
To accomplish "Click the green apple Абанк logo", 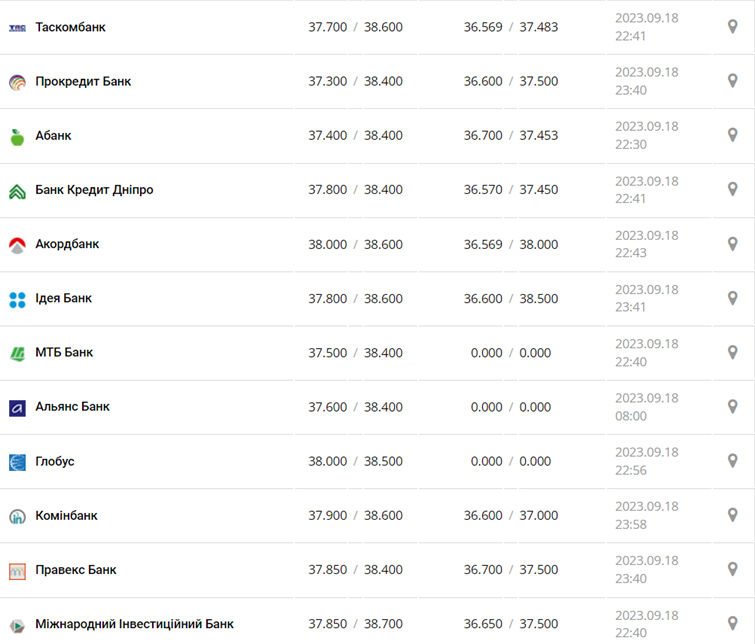I will pos(17,137).
